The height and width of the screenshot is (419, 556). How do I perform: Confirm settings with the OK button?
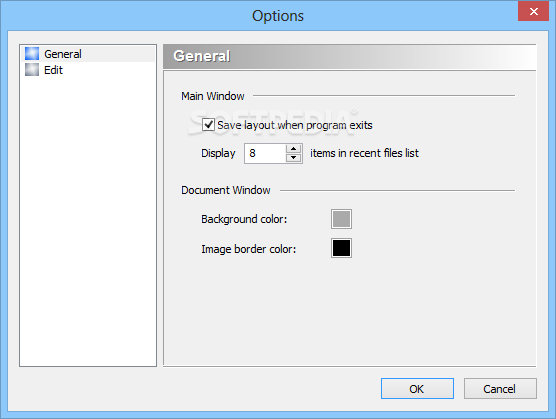(417, 389)
